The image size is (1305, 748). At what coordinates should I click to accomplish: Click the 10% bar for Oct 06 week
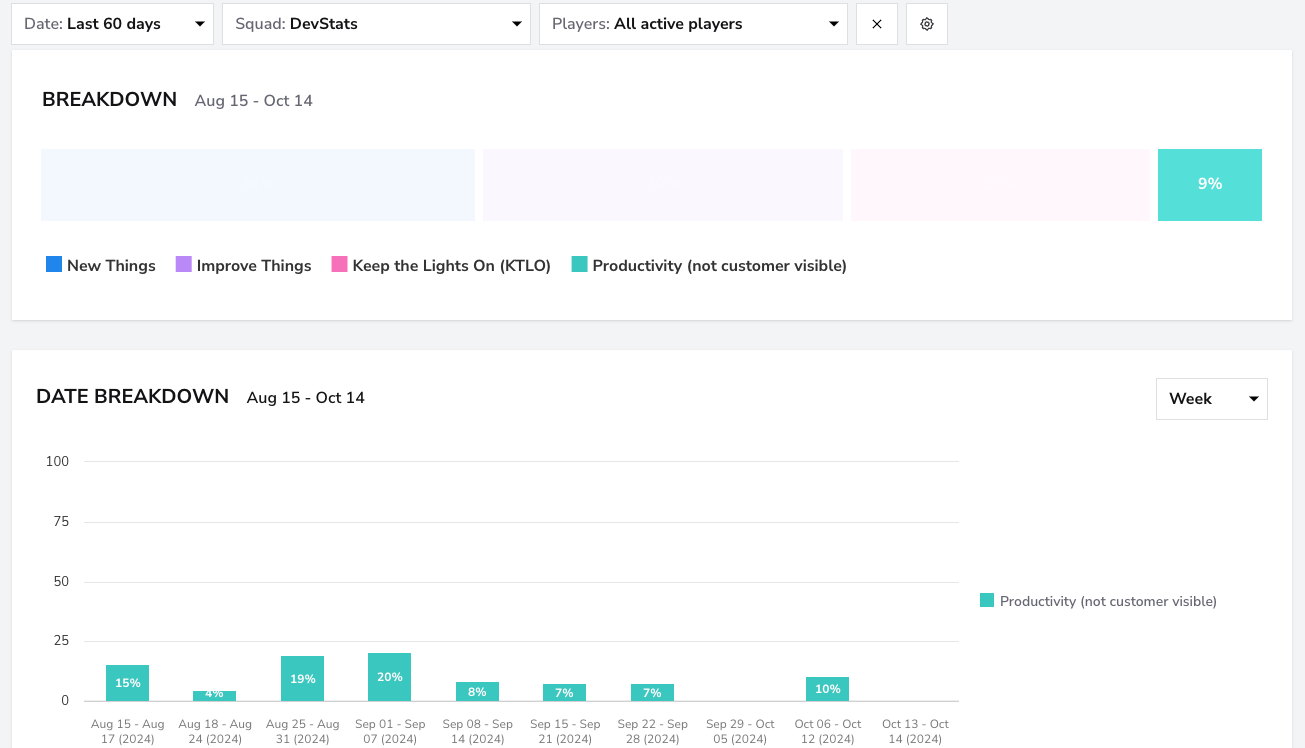(x=827, y=689)
